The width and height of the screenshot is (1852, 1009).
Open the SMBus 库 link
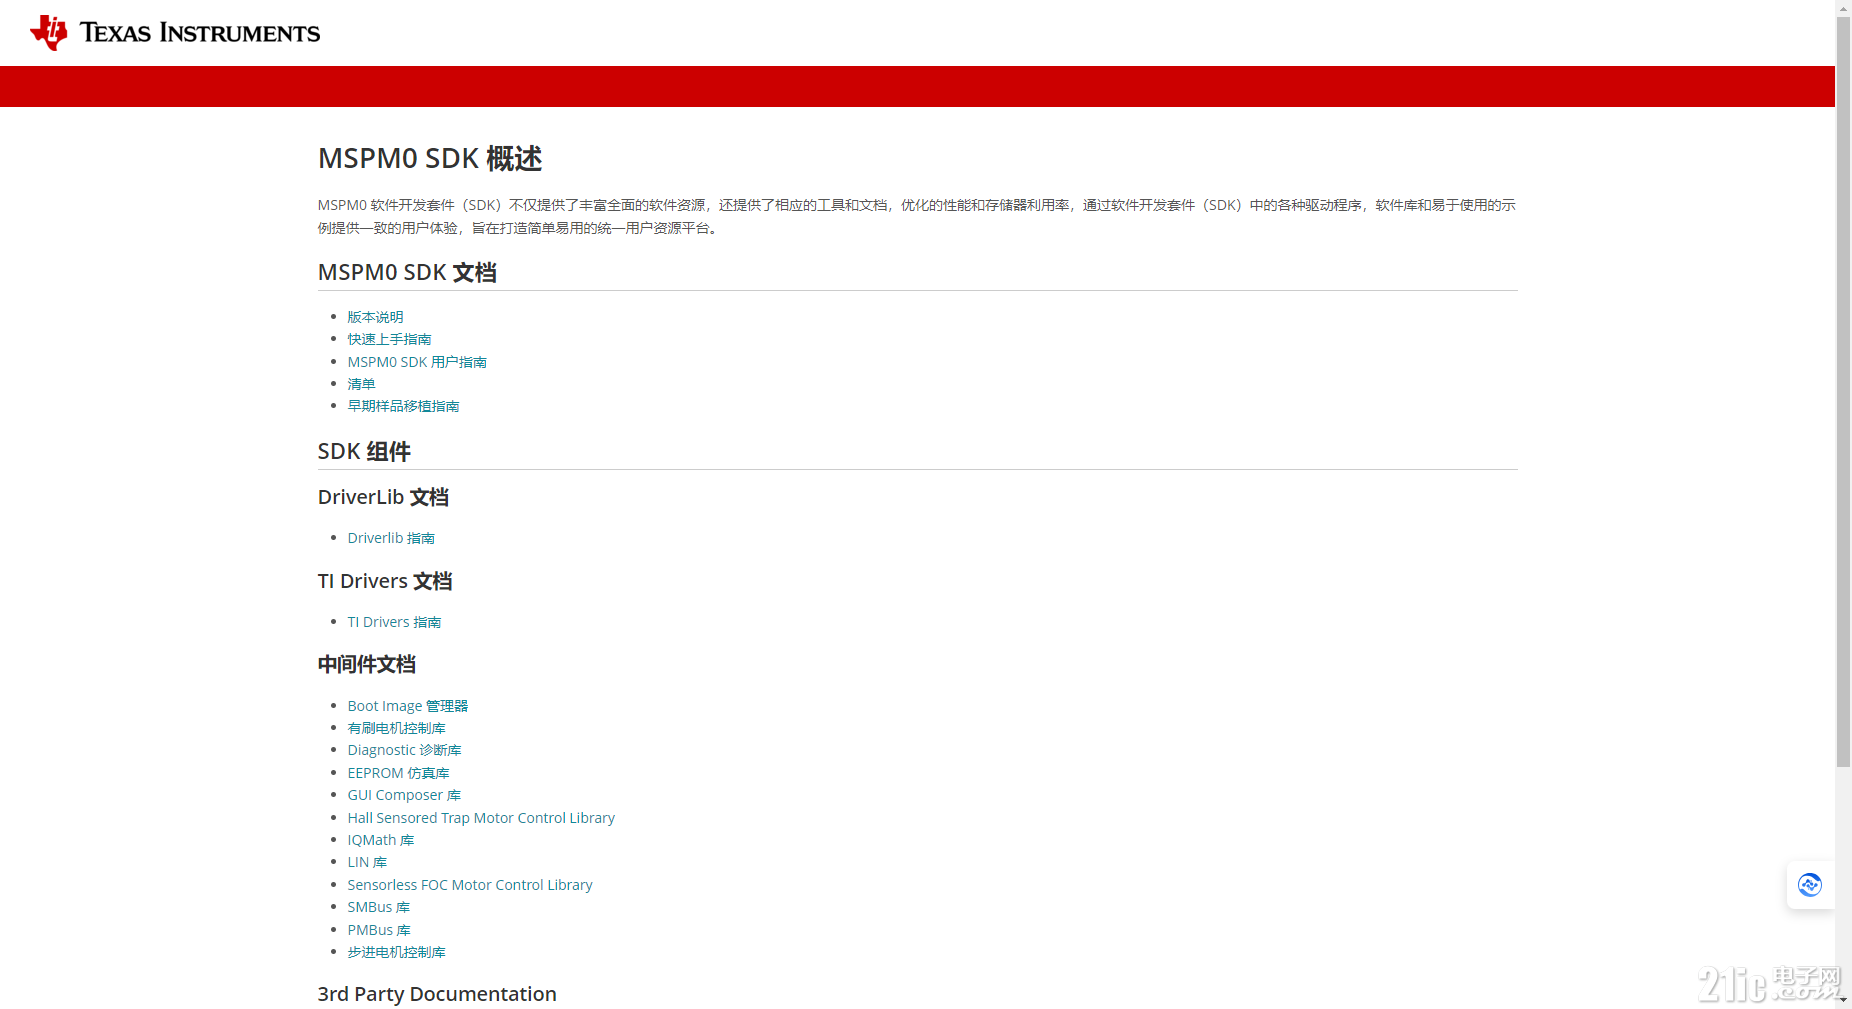tap(378, 907)
